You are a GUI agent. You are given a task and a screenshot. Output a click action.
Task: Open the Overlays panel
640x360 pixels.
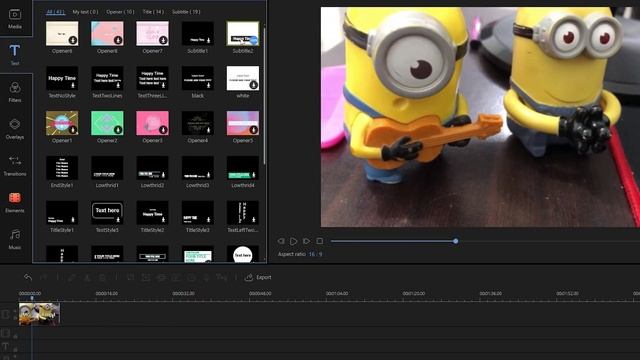pyautogui.click(x=15, y=129)
